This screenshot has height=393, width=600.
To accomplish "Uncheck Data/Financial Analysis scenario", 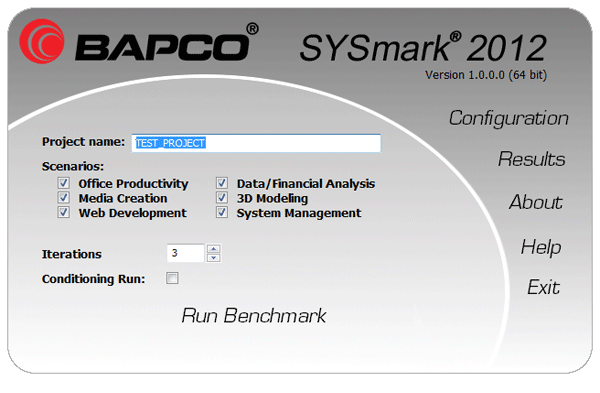I will (222, 183).
